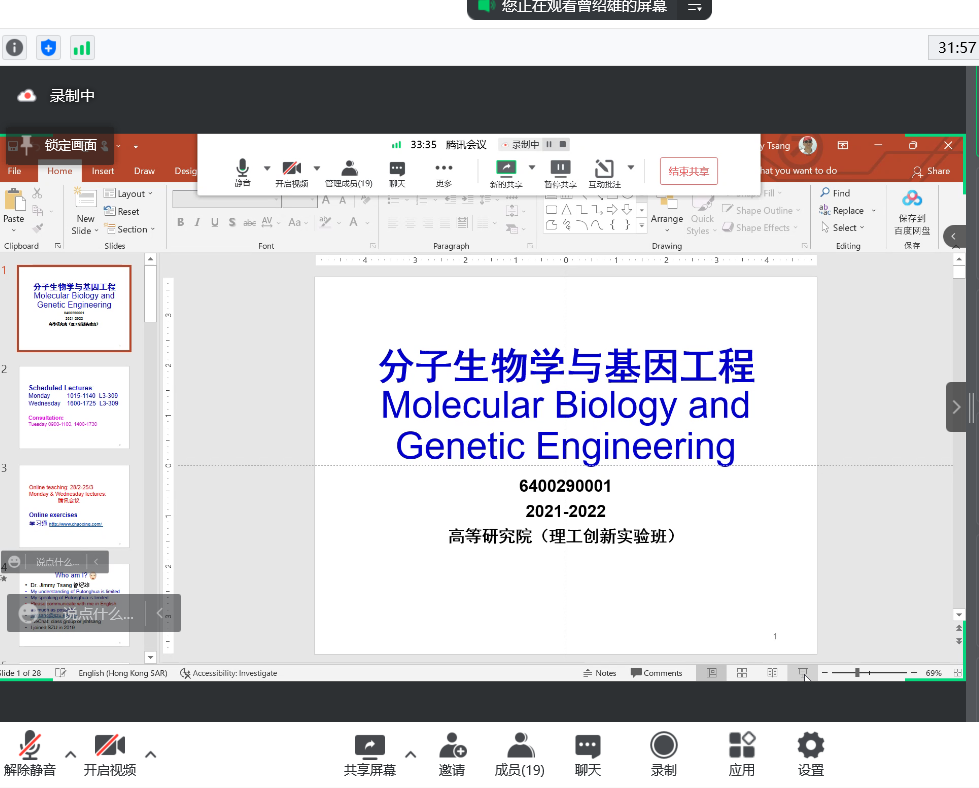
Task: Expand share options arrow beside 共享屏幕
Action: point(410,754)
